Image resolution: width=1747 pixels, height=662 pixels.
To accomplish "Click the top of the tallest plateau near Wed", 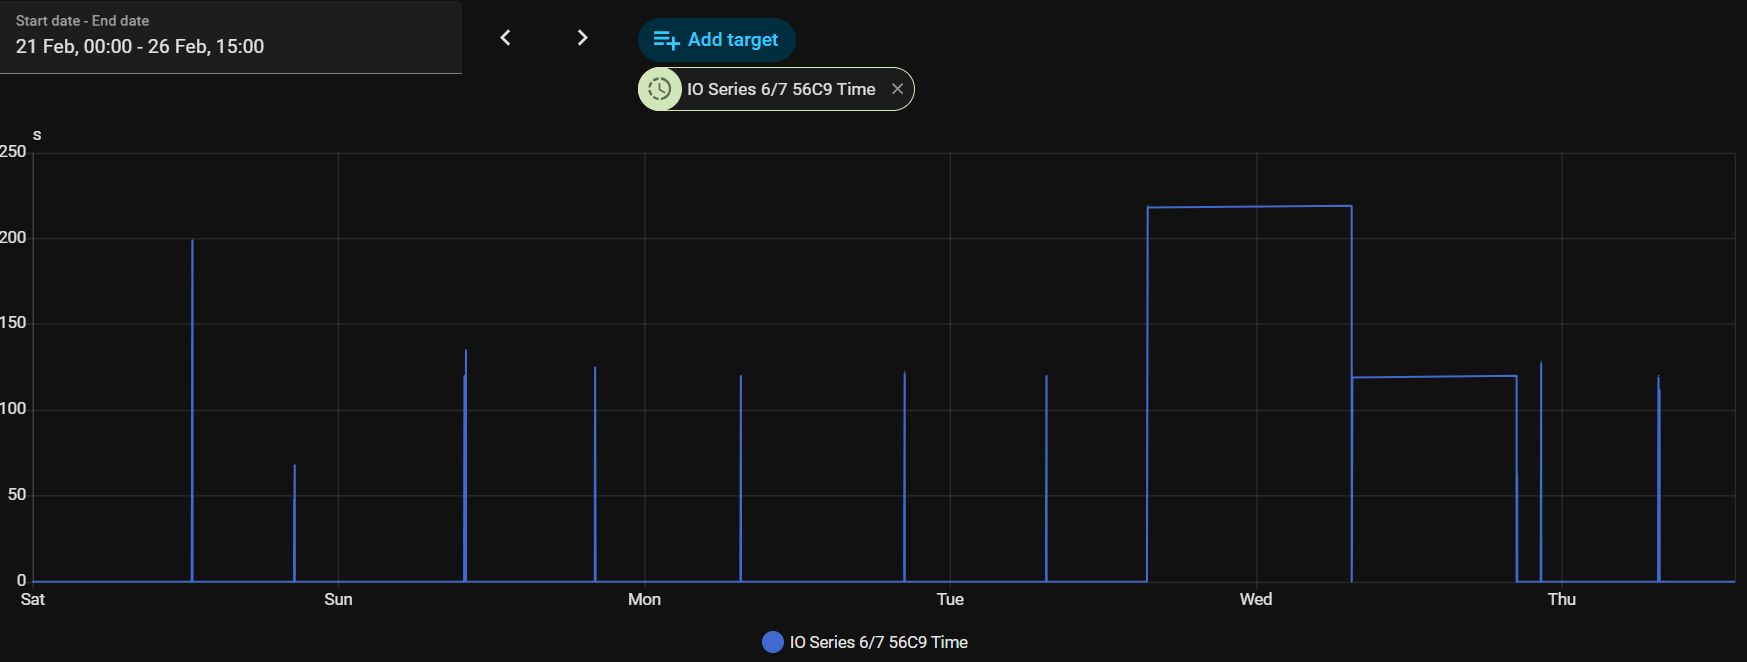I will [1250, 207].
